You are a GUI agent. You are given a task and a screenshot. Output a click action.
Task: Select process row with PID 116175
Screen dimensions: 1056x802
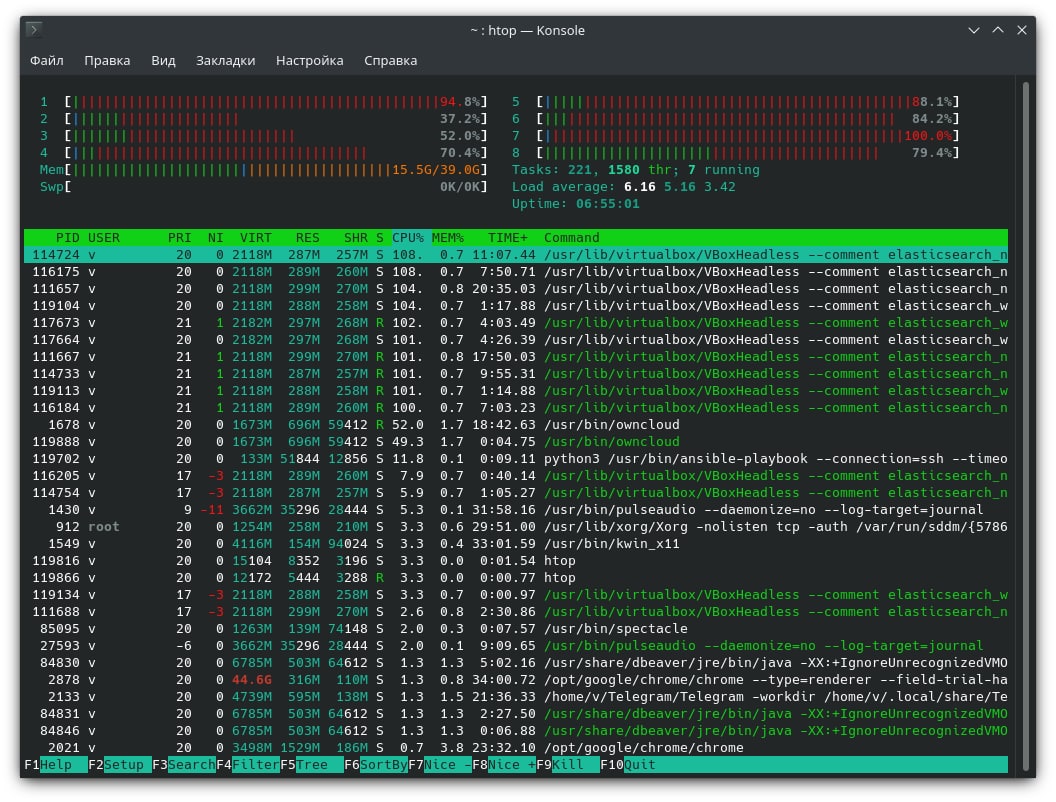(516, 272)
